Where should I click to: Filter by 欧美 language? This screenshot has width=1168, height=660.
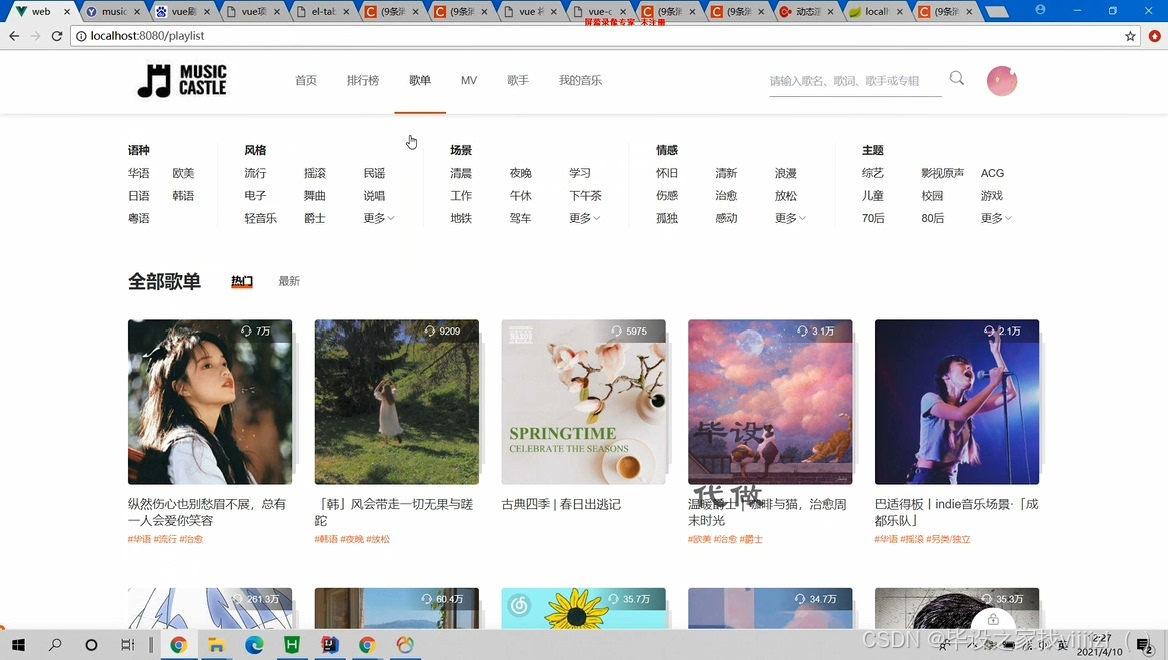(x=183, y=173)
